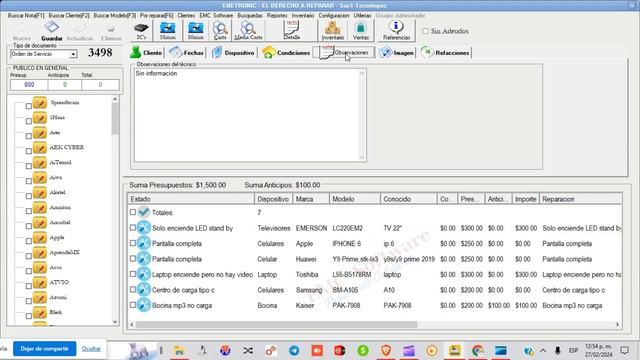The height and width of the screenshot is (360, 640).
Task: Open Telegram from the taskbar
Action: point(294,350)
